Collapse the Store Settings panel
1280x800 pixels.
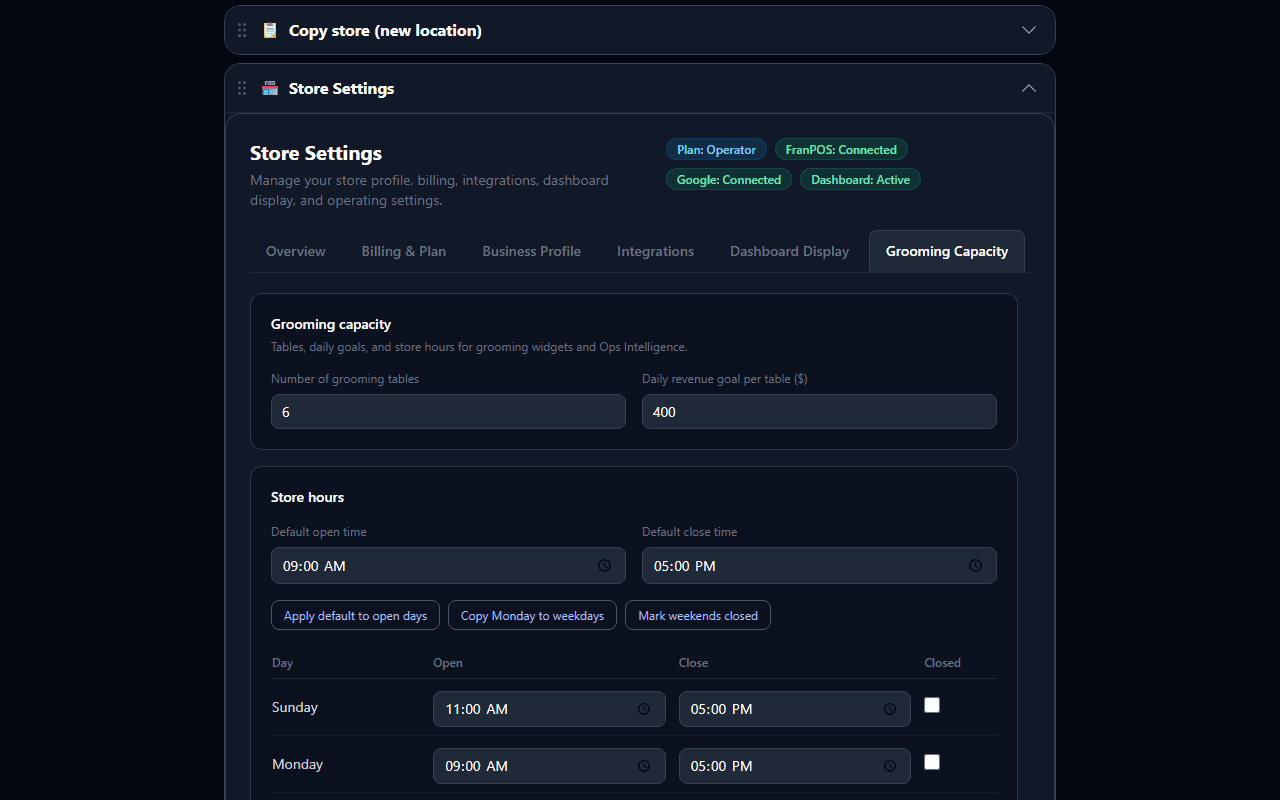(x=1029, y=88)
